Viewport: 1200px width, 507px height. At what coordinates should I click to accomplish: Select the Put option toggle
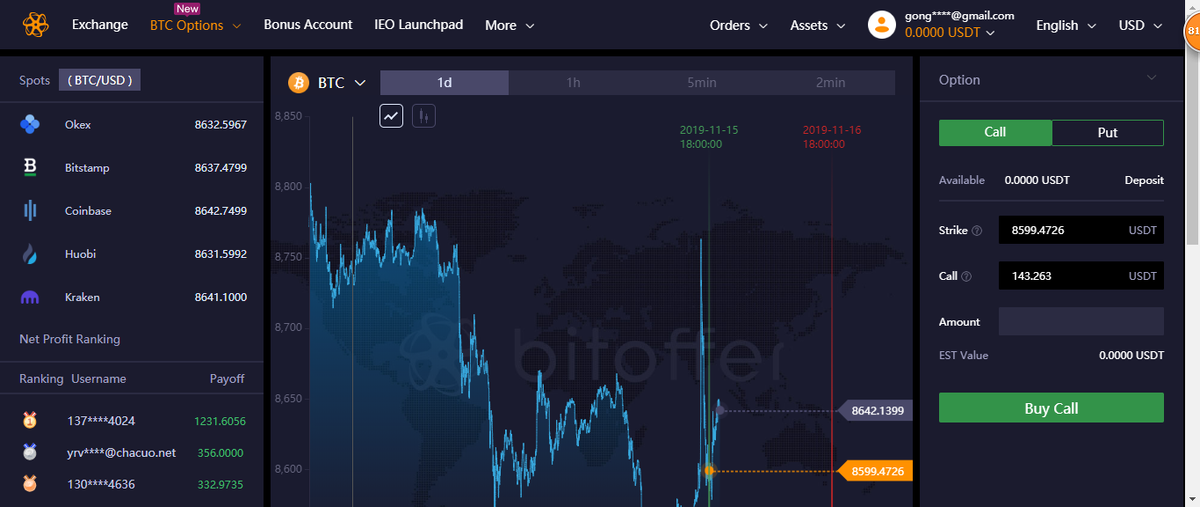1108,132
